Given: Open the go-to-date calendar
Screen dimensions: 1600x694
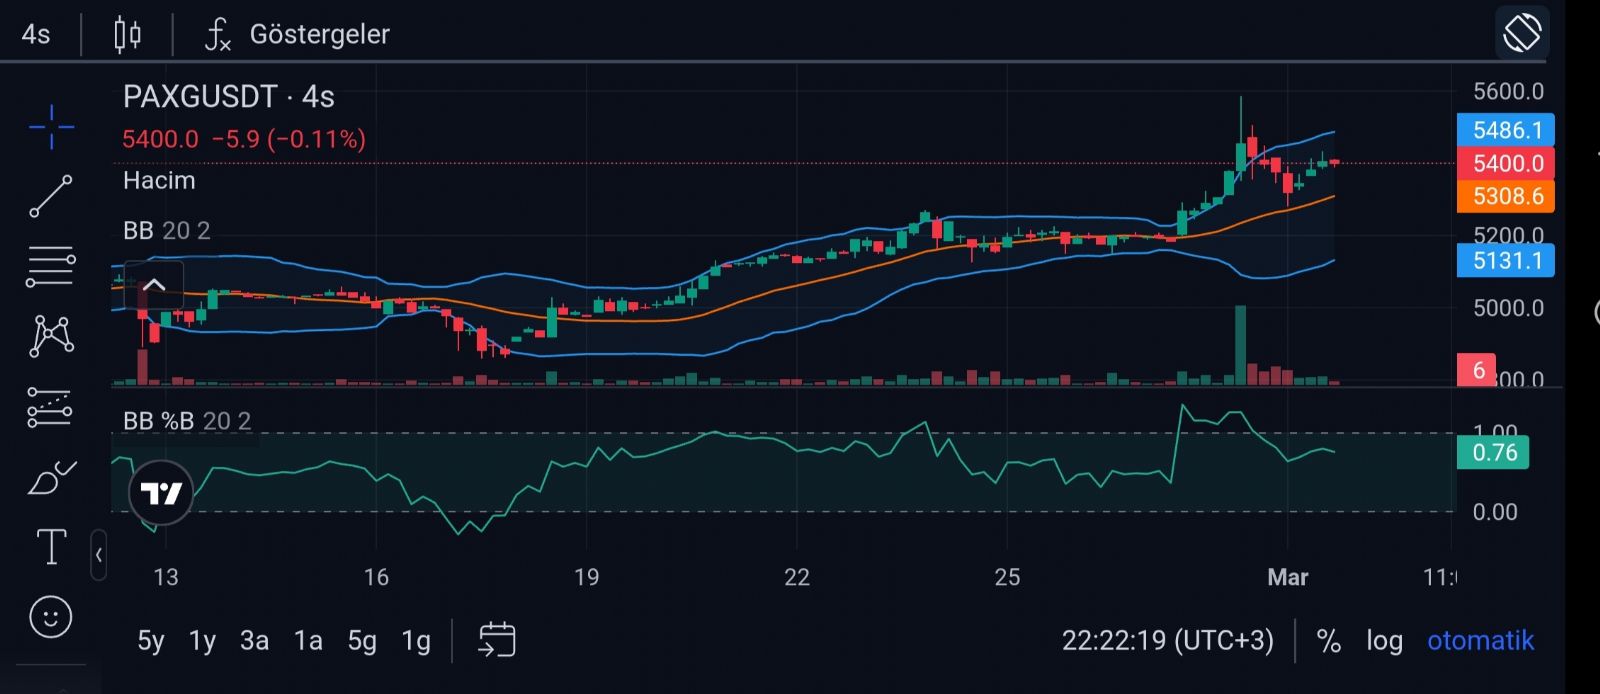Looking at the screenshot, I should (497, 640).
